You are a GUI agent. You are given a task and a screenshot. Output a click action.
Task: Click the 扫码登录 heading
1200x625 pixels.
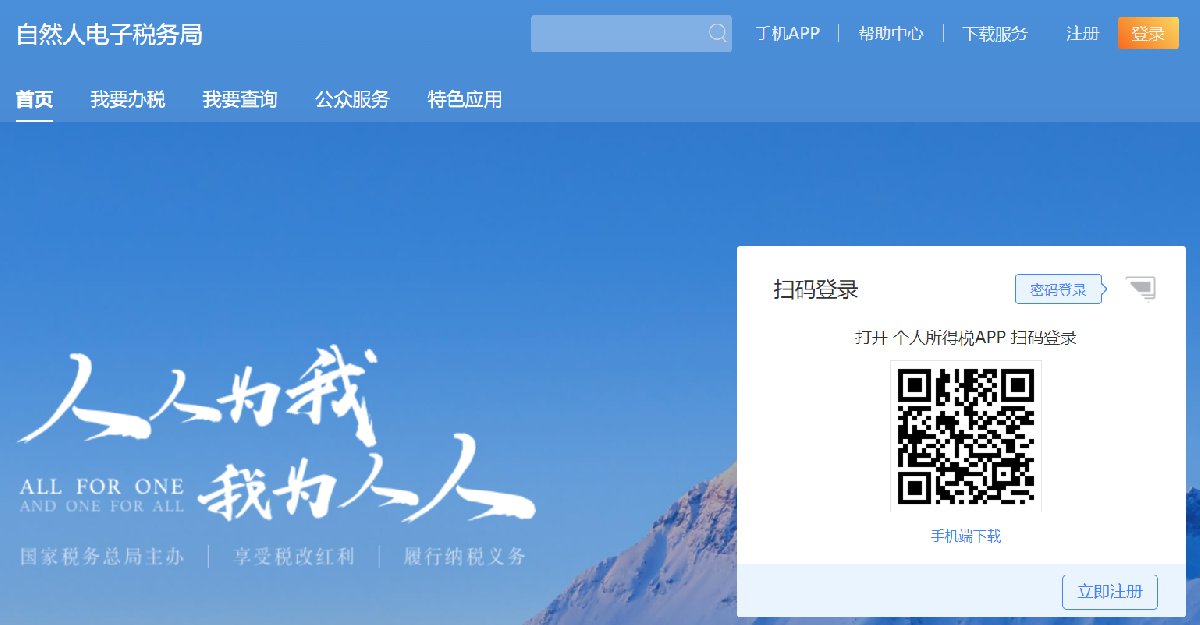(x=815, y=290)
